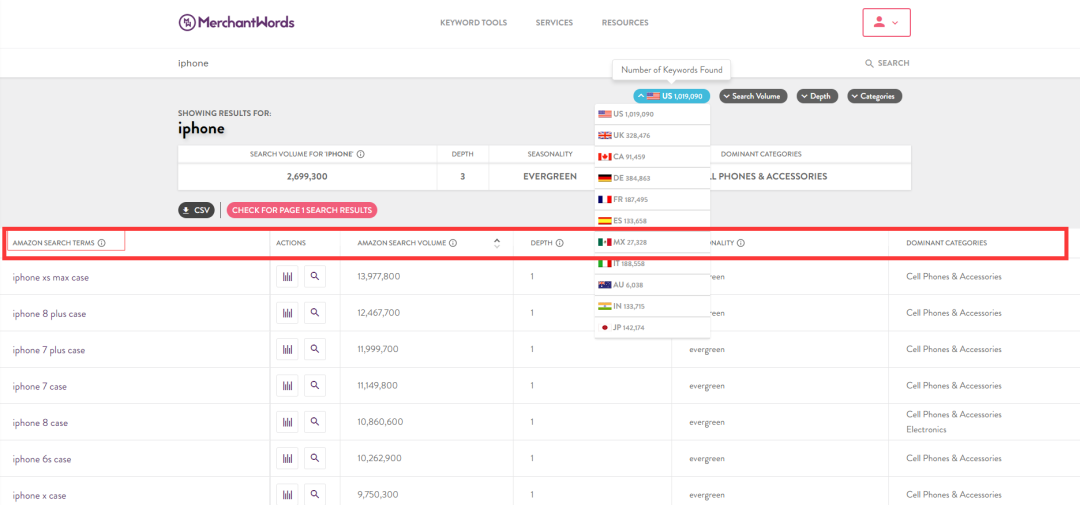Open bar chart for iphone 6s case
Screen dimensions: 1080x505
coord(288,459)
